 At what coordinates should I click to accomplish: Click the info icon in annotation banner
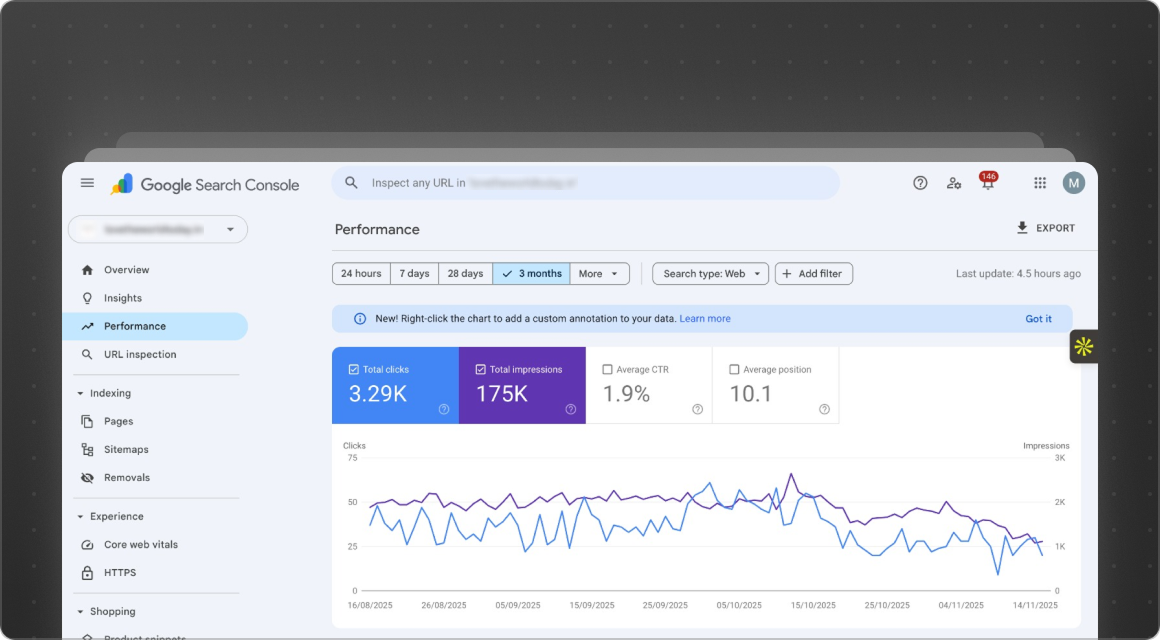(360, 319)
